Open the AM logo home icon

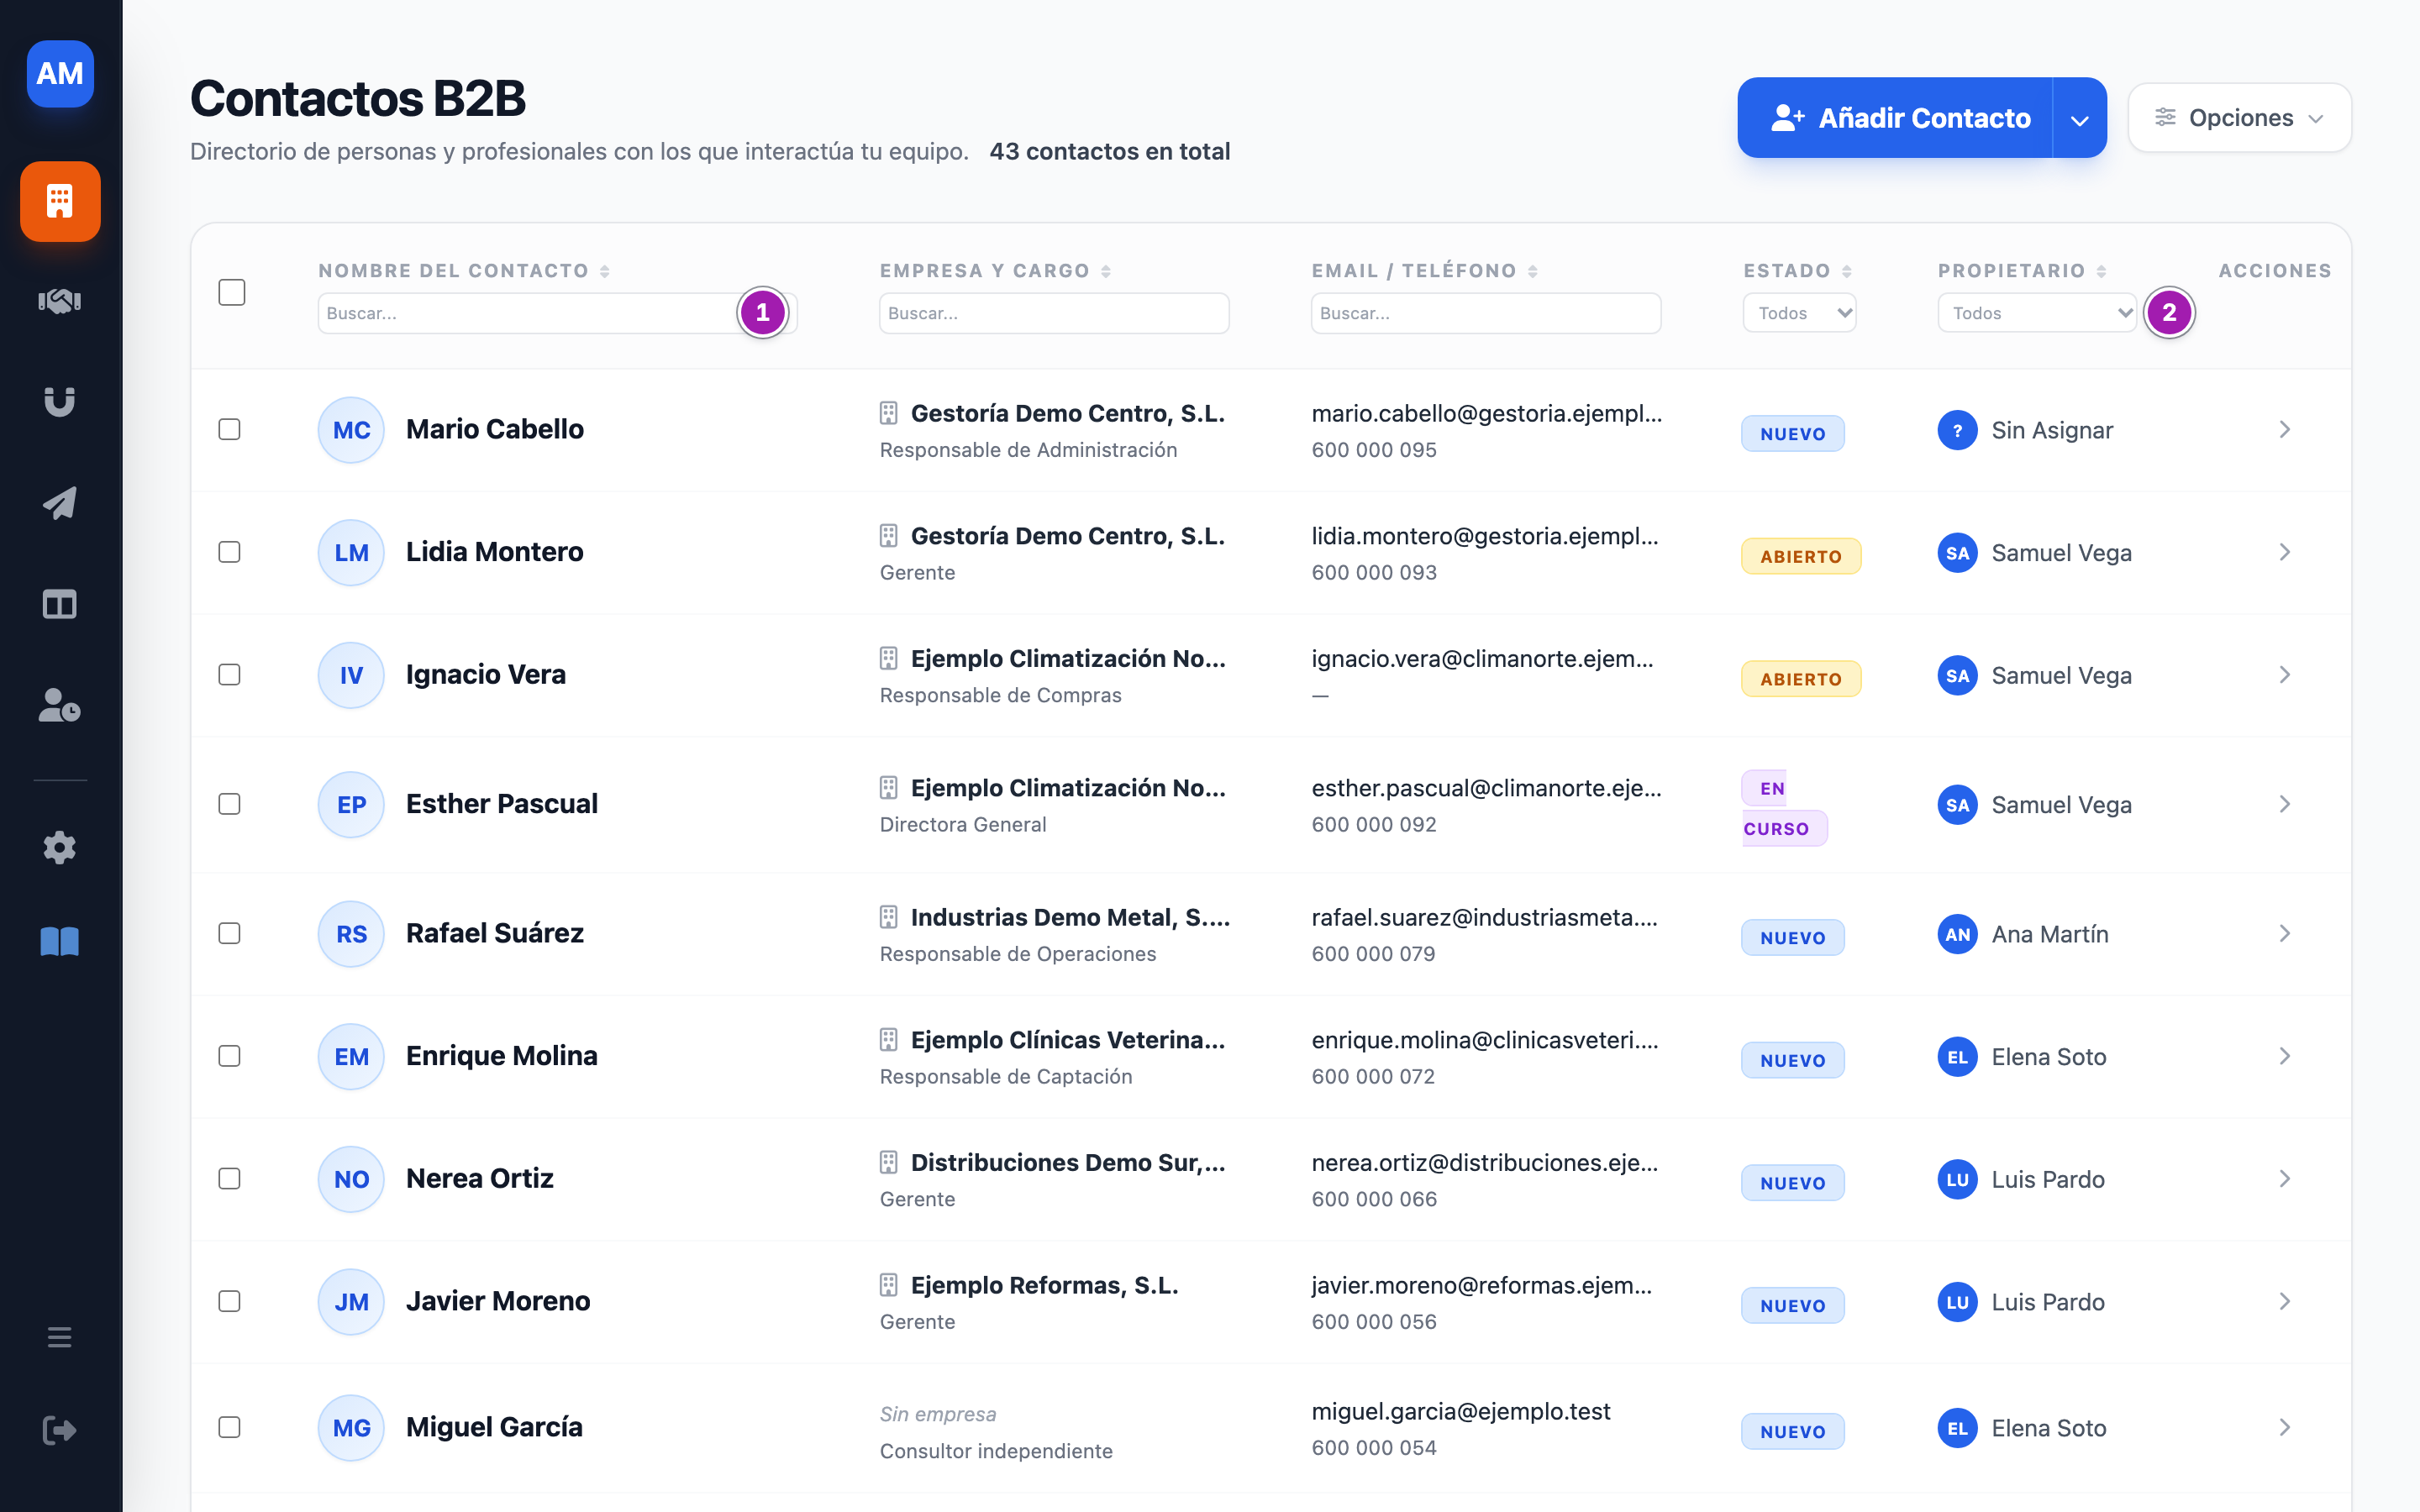[60, 73]
